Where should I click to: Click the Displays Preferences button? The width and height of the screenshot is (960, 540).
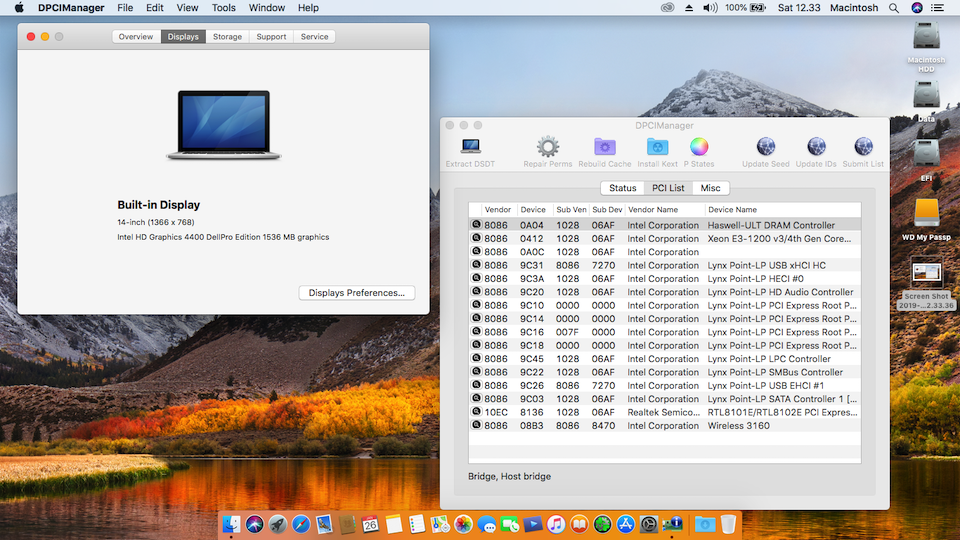356,293
